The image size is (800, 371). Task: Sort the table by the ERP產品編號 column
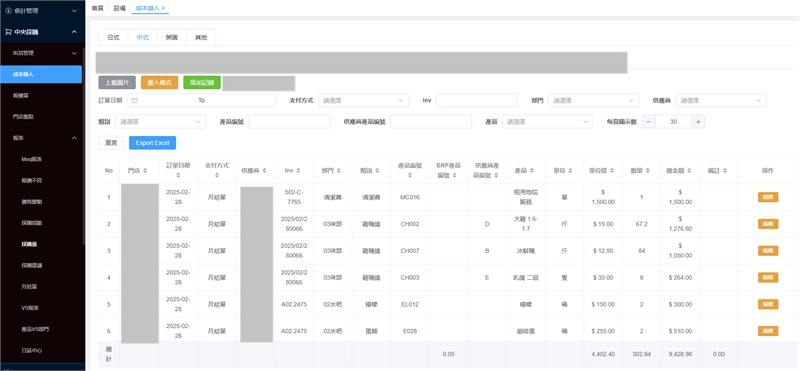(454, 176)
